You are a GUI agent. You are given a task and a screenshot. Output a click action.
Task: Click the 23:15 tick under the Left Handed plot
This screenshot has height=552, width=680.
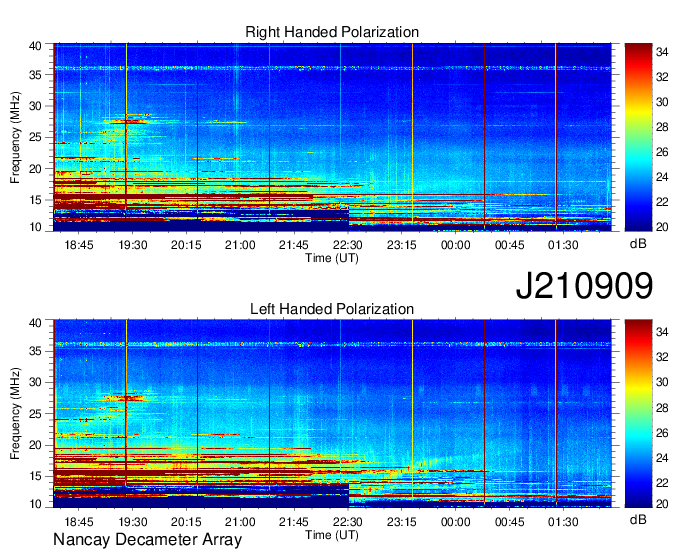pyautogui.click(x=401, y=522)
